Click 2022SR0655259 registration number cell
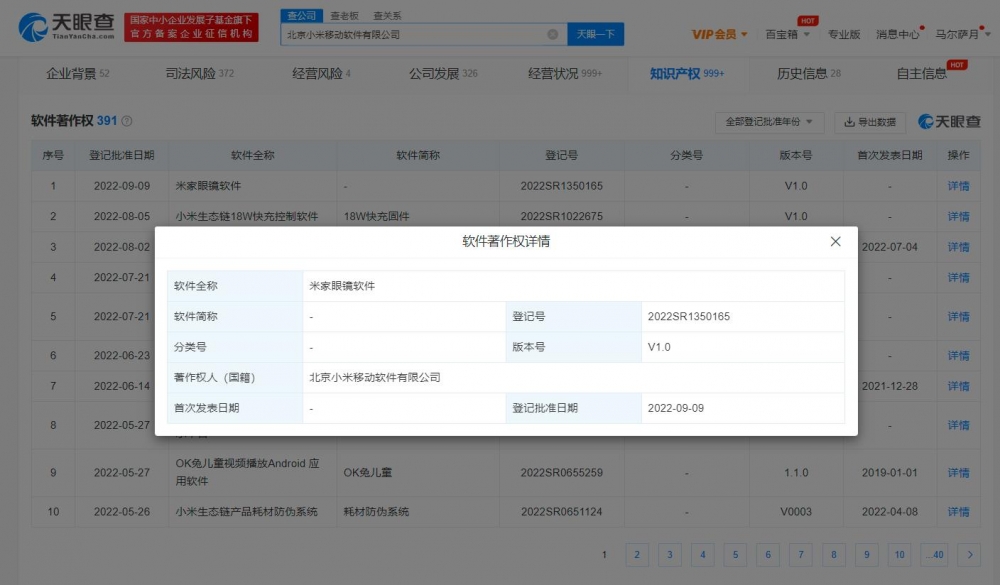The width and height of the screenshot is (1000, 585). point(561,473)
